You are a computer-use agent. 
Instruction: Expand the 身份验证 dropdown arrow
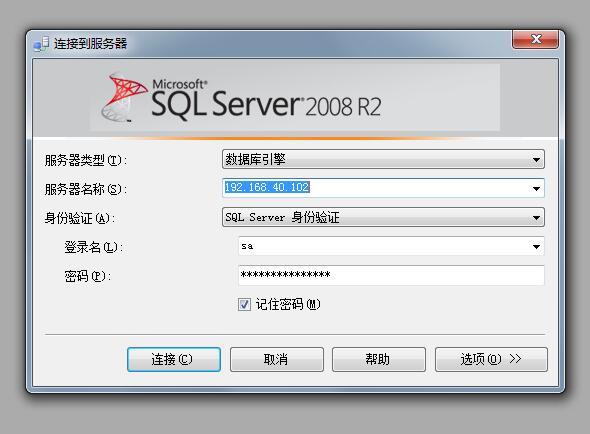(536, 218)
